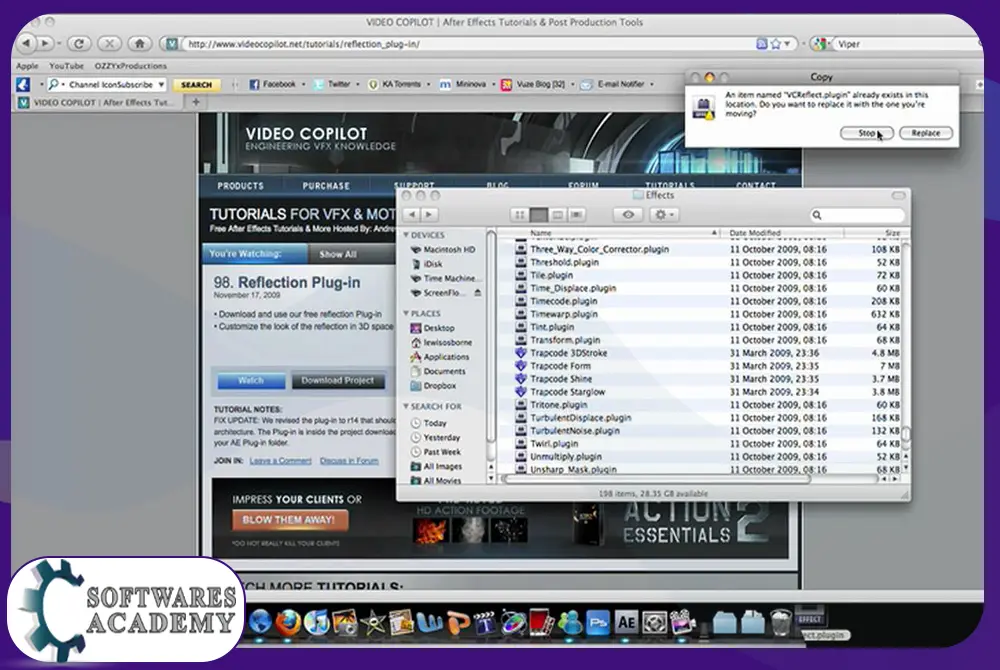The image size is (1000, 670).
Task: Select Macintosh HD in Finder sidebar
Action: coord(443,250)
